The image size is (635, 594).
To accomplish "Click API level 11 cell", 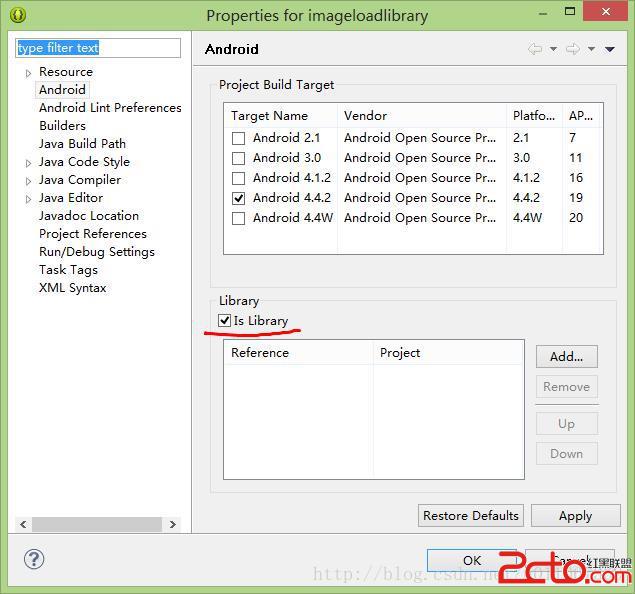I will (576, 158).
